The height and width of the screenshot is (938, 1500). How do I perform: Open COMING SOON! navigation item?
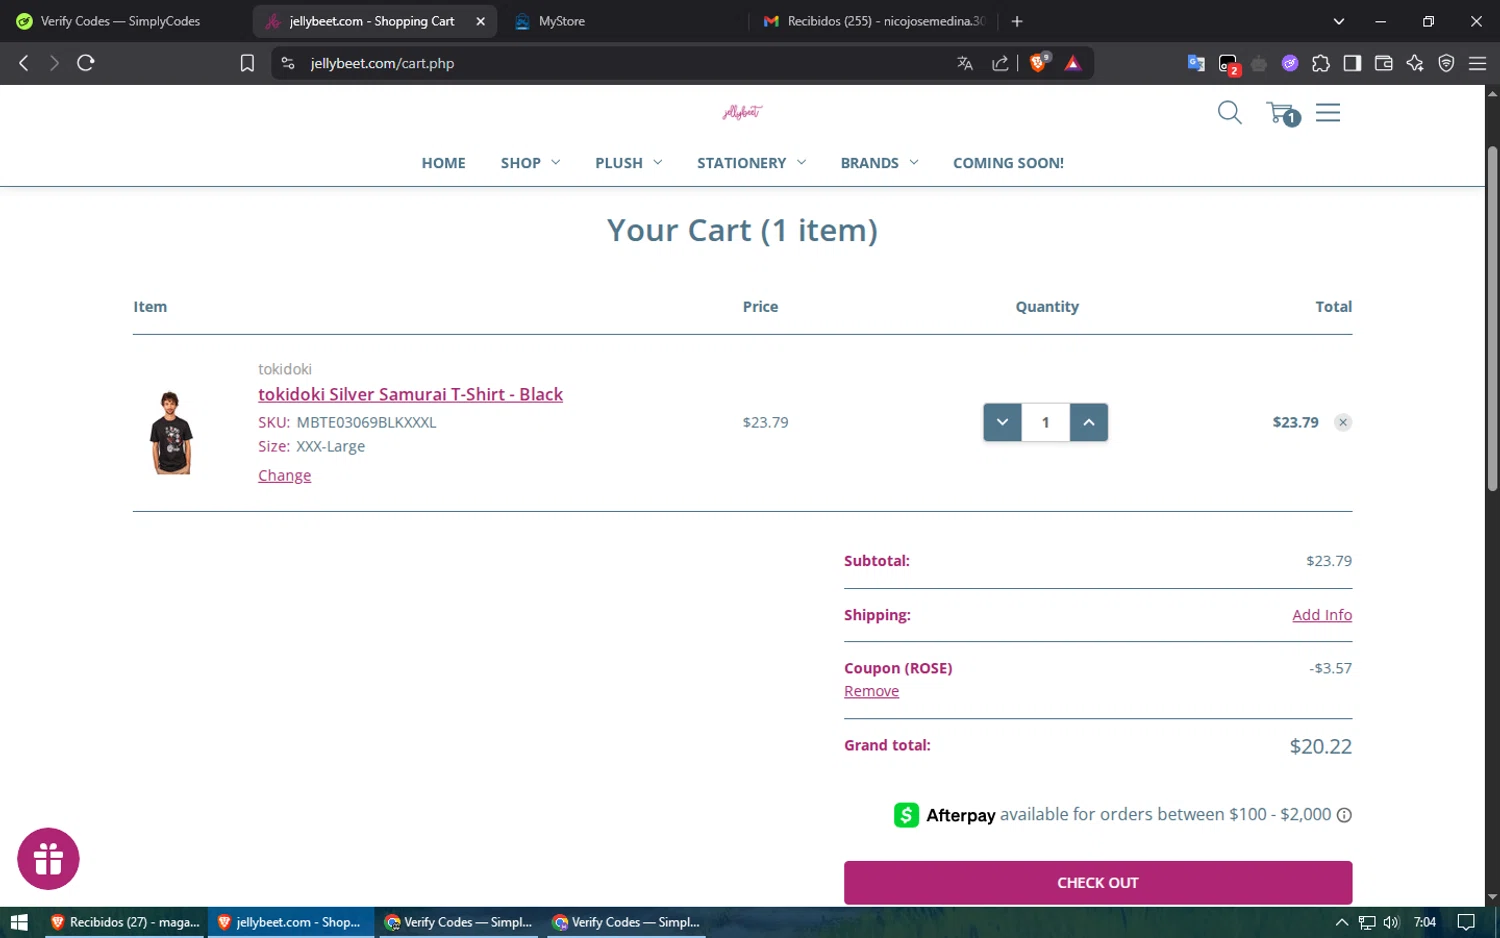pyautogui.click(x=1008, y=163)
